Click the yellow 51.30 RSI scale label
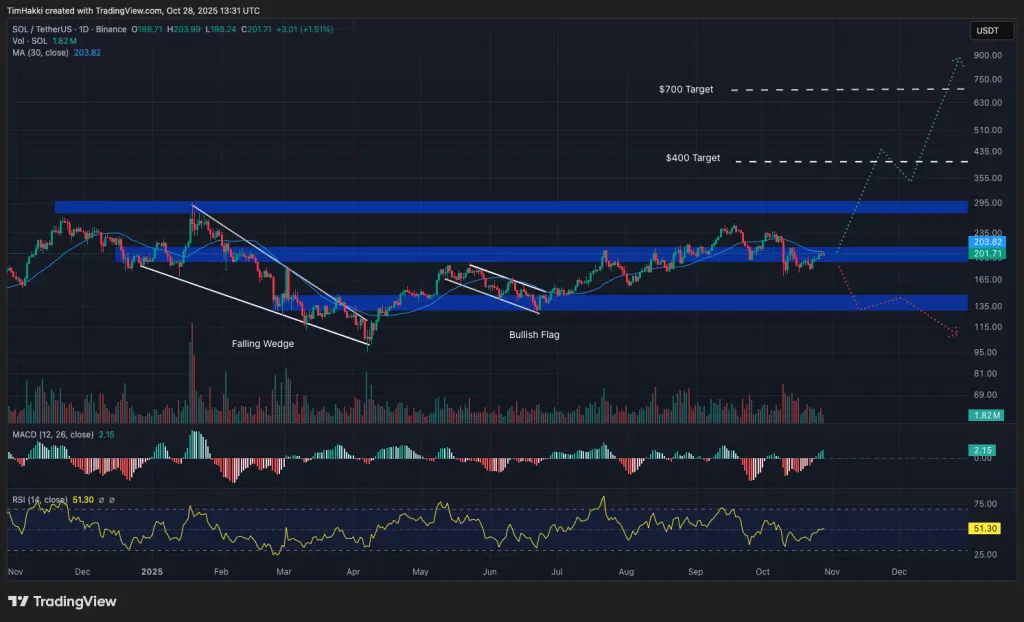This screenshot has height=622, width=1024. coord(987,528)
